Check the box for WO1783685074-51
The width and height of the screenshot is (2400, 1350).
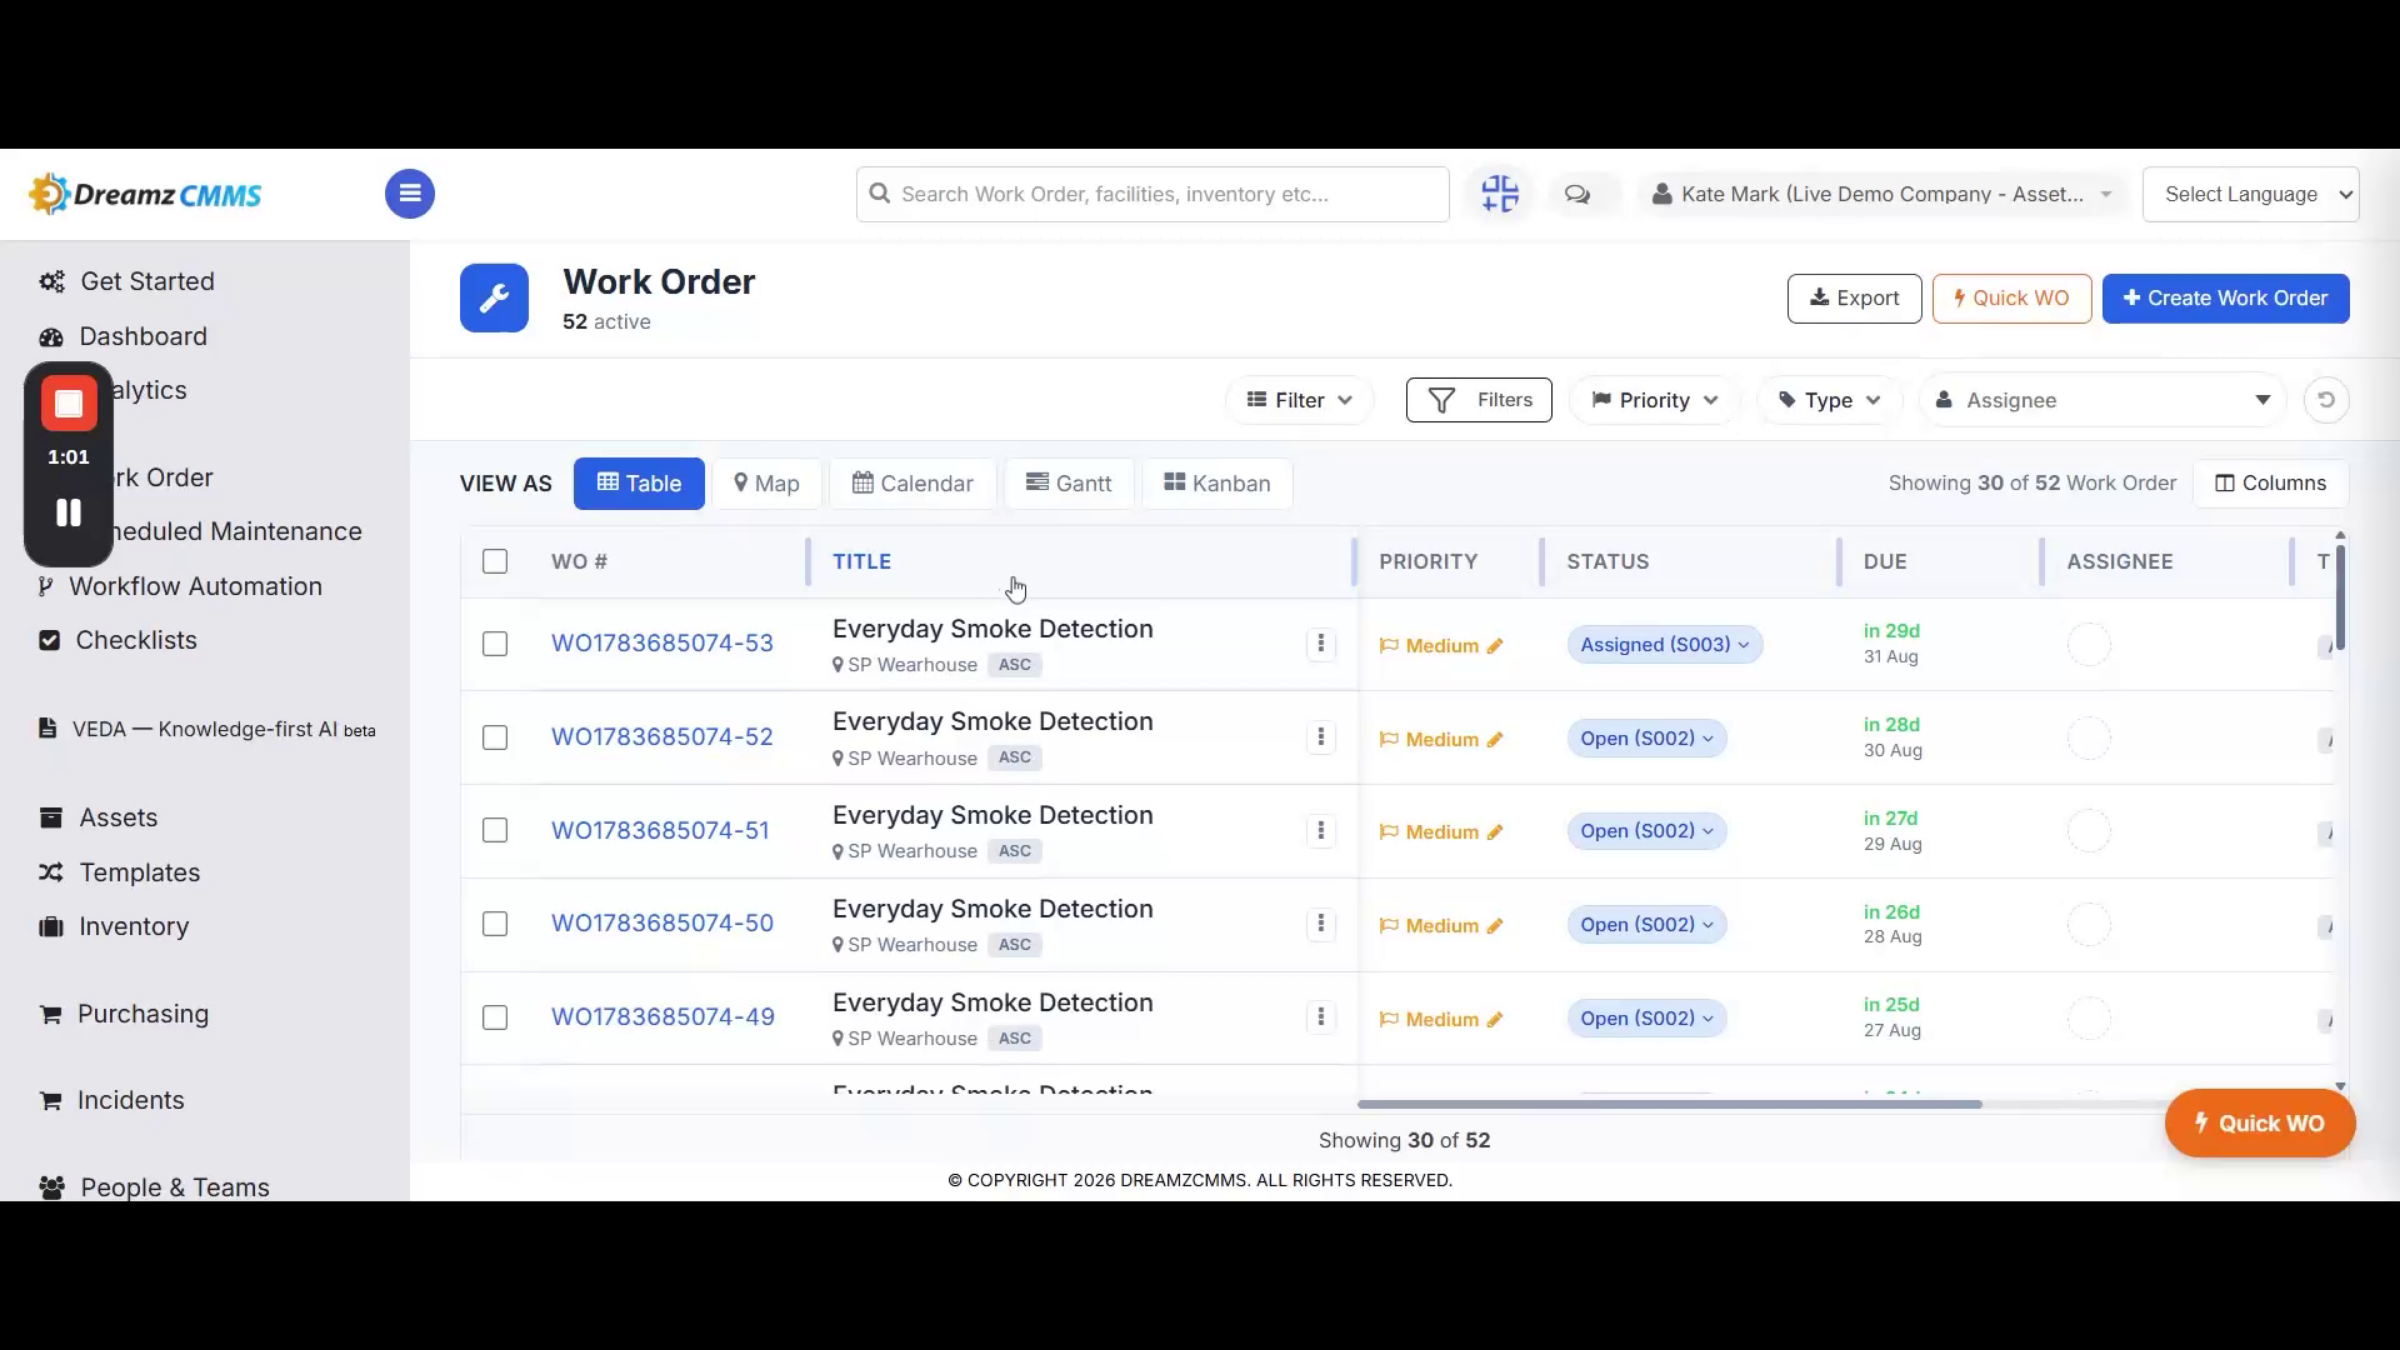(x=495, y=830)
